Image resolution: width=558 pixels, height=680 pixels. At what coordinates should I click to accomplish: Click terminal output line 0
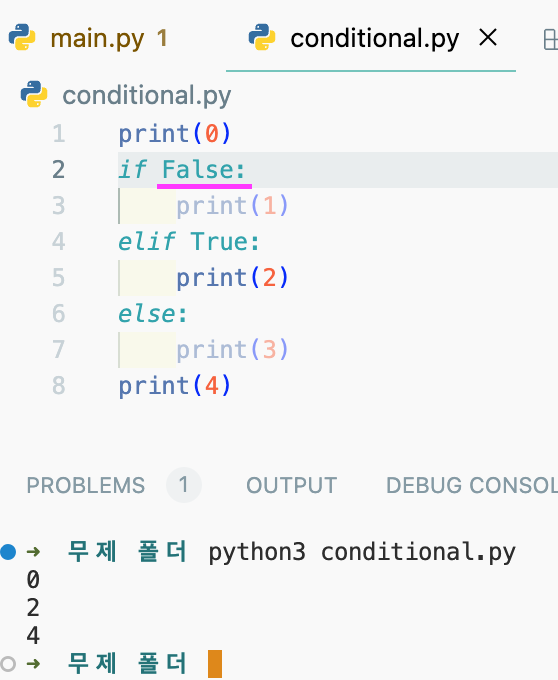pos(33,580)
